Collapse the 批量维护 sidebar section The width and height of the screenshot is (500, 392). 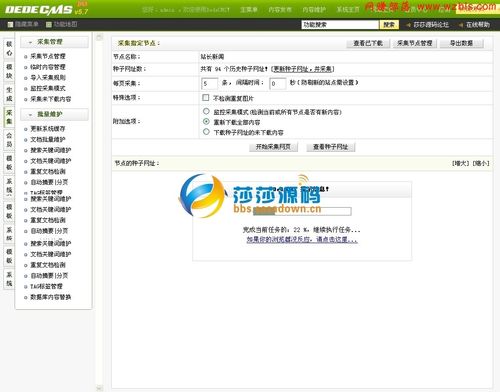pos(54,114)
